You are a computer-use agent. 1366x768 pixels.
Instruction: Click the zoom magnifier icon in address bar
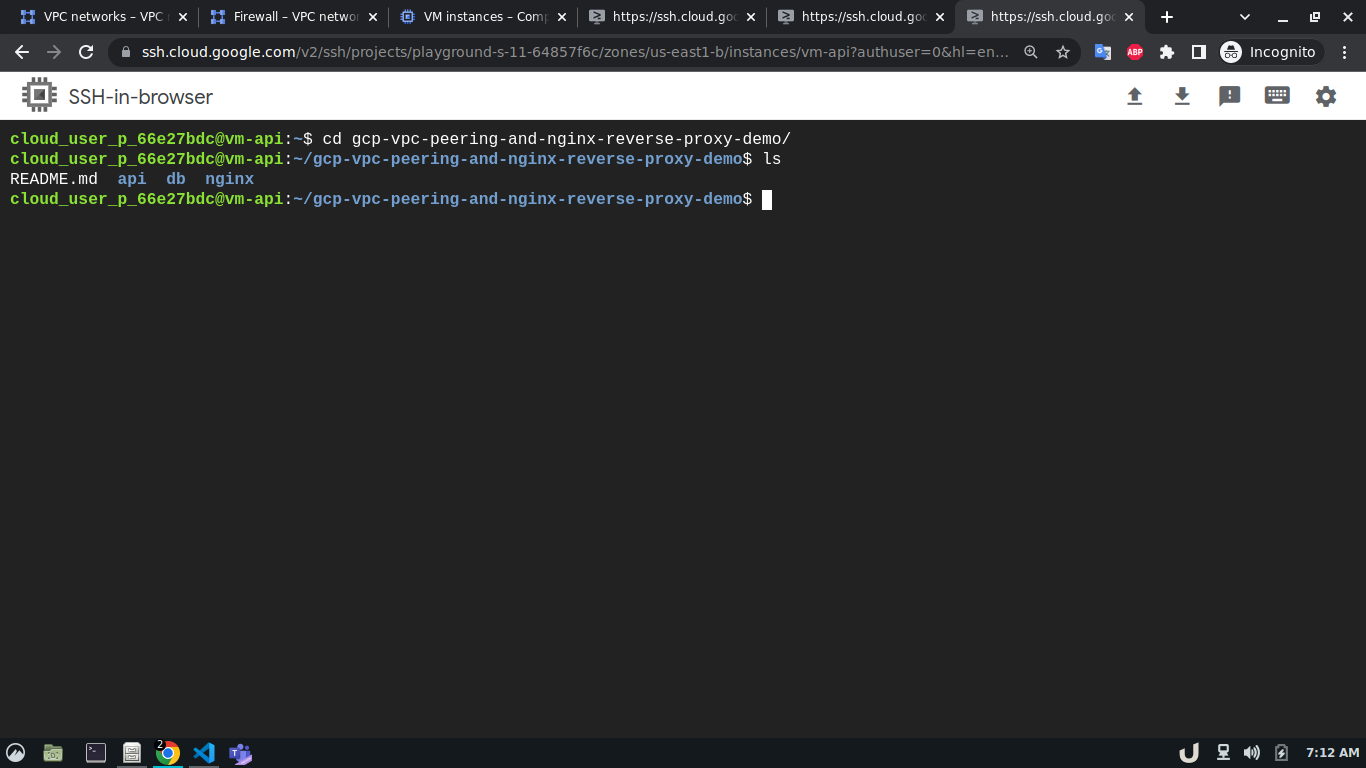tap(1031, 52)
